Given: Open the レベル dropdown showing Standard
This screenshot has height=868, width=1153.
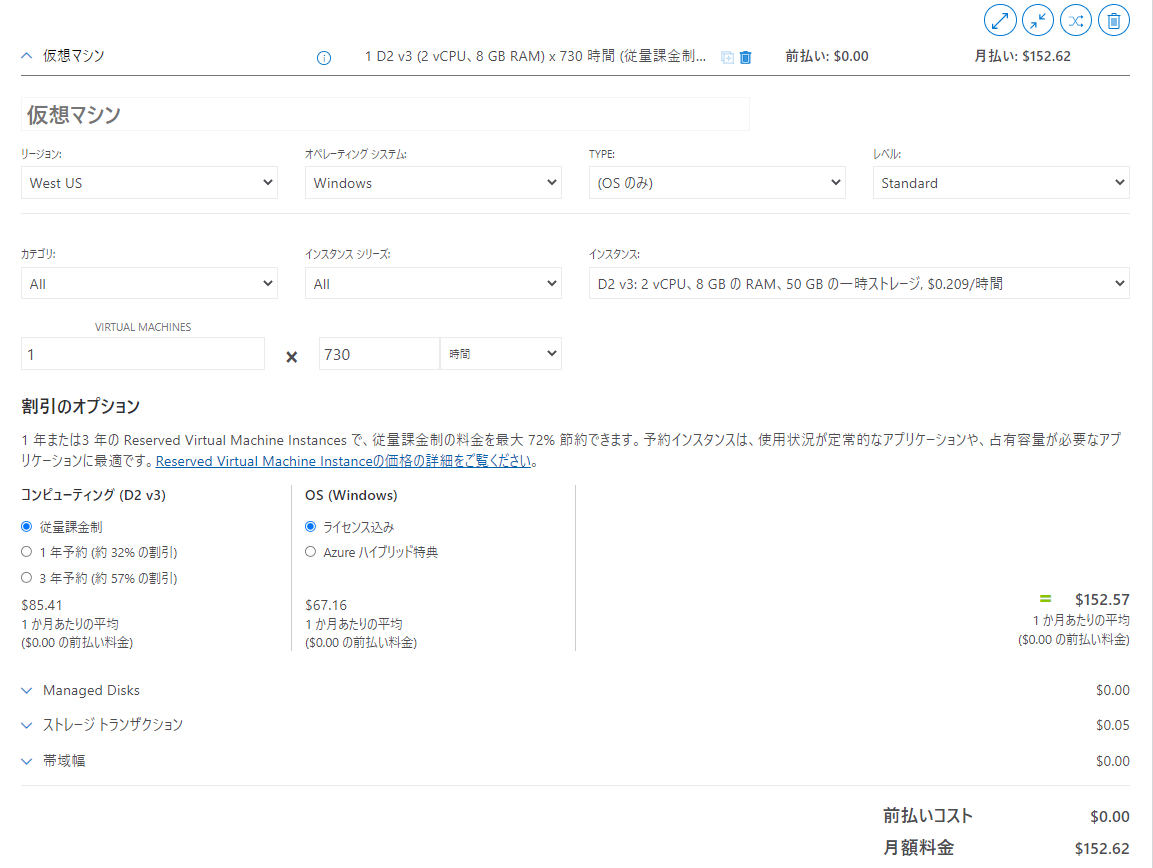Looking at the screenshot, I should (x=1001, y=182).
